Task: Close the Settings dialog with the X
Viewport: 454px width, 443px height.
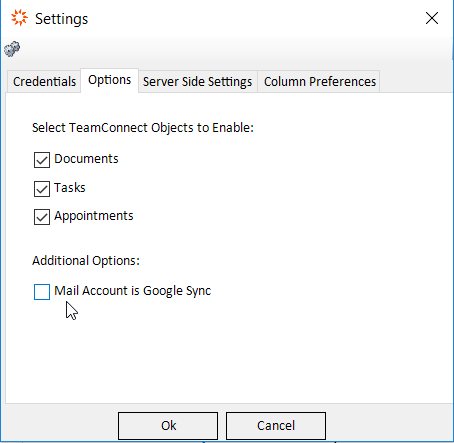Action: pyautogui.click(x=432, y=18)
